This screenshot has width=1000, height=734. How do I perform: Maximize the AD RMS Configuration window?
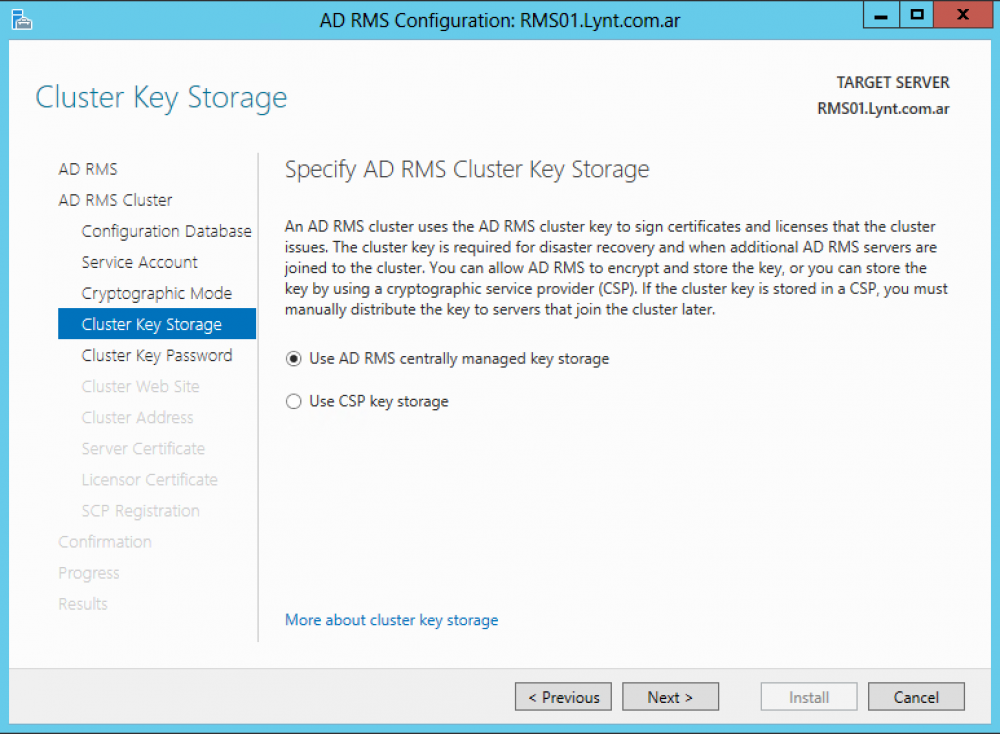(916, 15)
